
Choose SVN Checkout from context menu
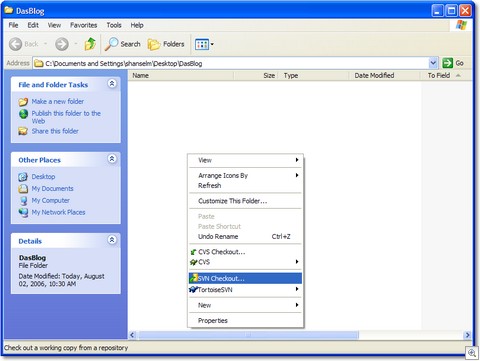point(245,278)
